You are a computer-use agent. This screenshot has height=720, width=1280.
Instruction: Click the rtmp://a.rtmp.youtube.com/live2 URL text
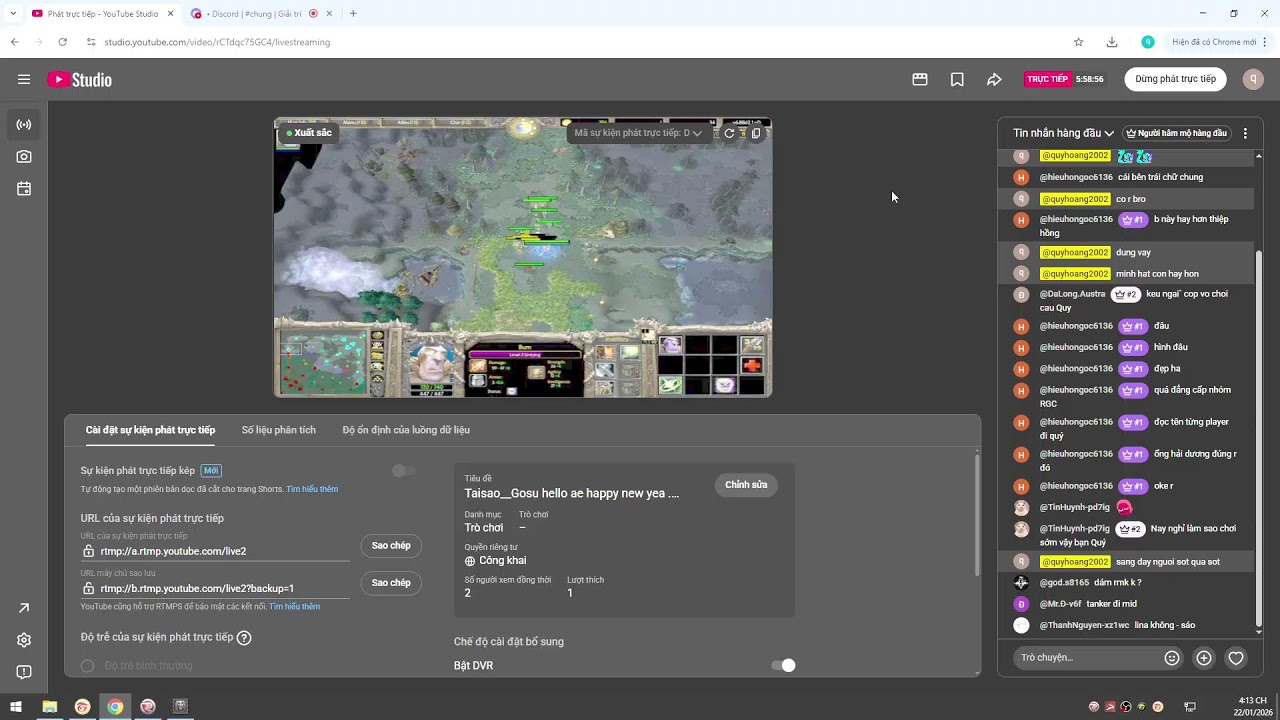(173, 552)
